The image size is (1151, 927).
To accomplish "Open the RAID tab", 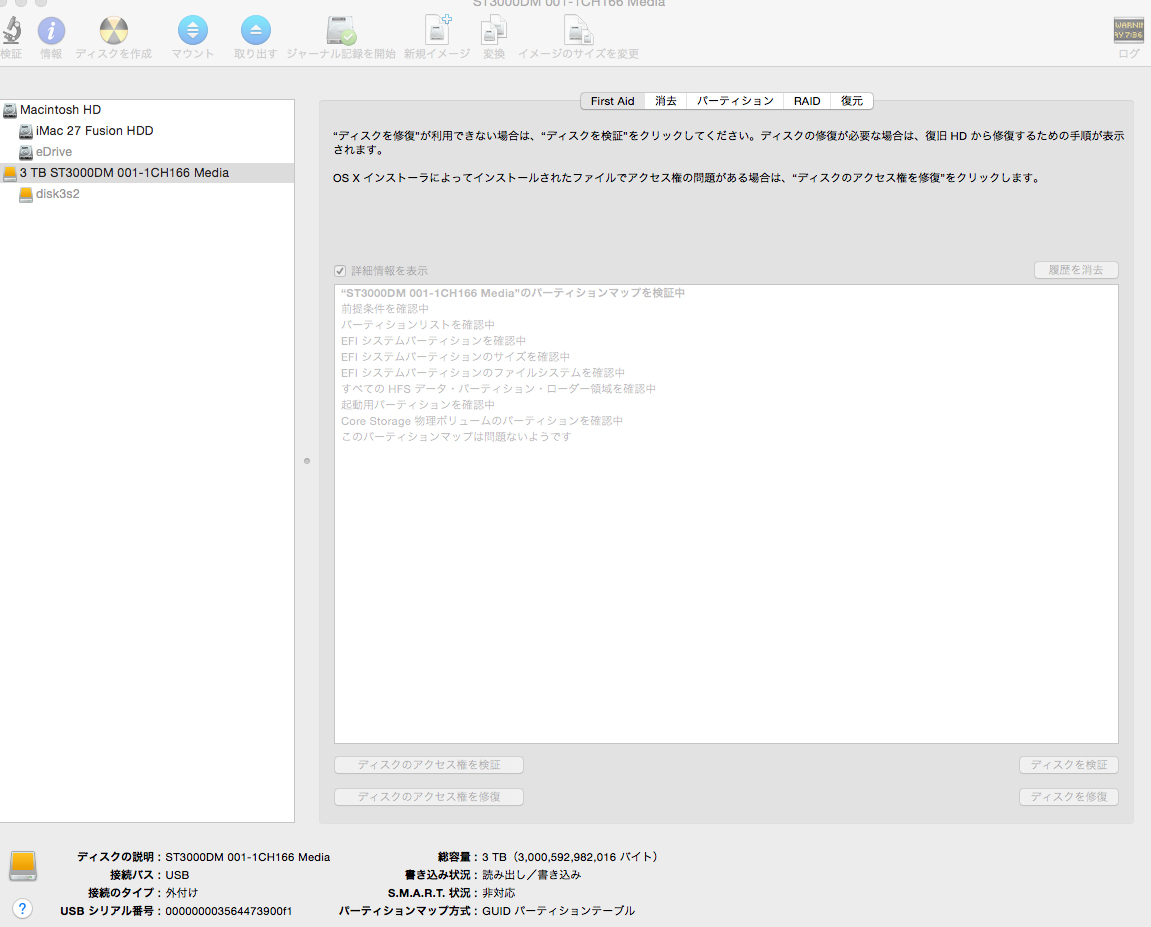I will [x=807, y=101].
